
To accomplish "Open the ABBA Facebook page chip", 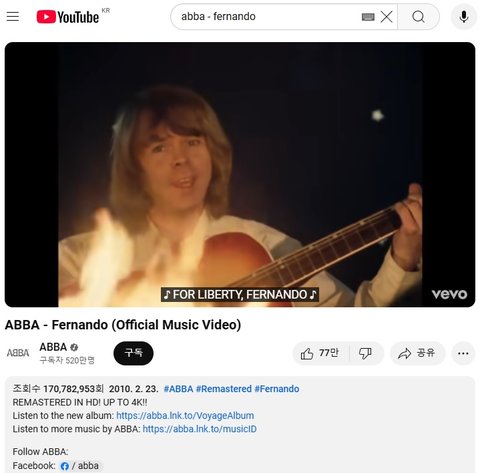I will (x=80, y=466).
